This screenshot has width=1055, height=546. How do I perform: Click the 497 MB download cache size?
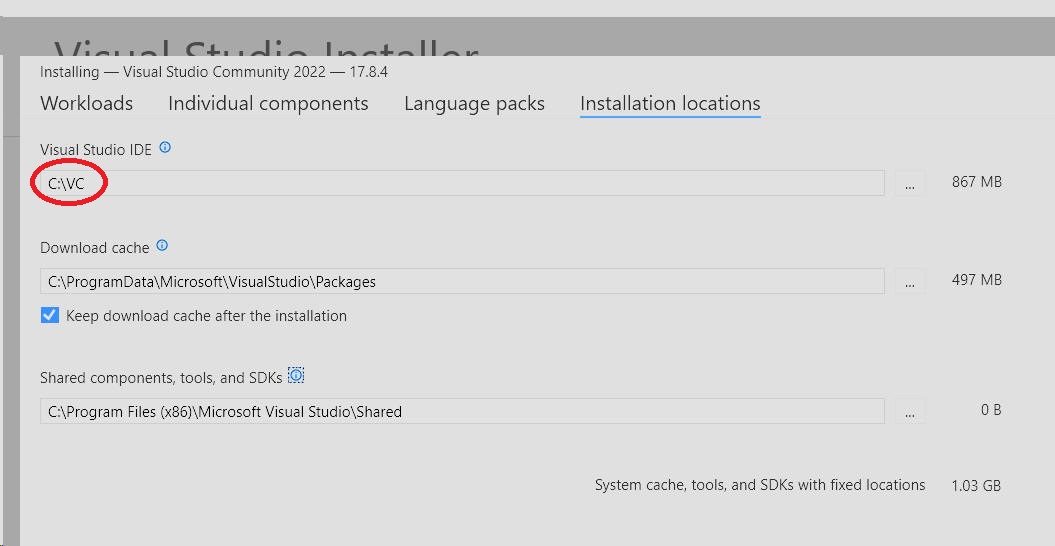pos(977,279)
